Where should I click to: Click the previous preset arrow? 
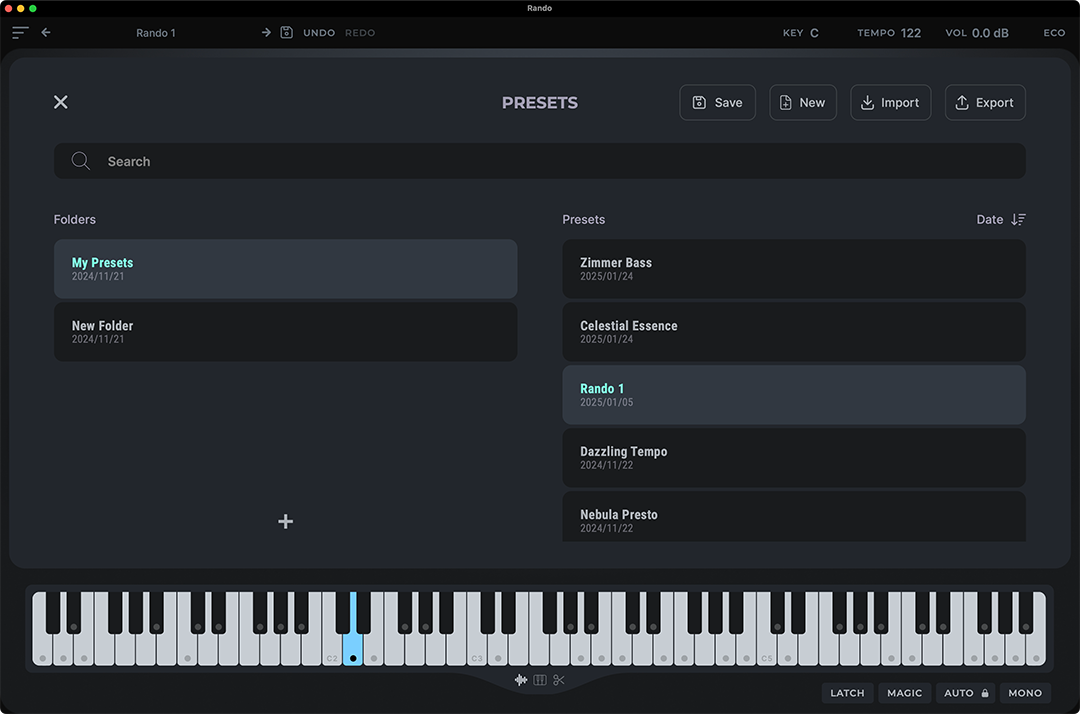tap(46, 33)
